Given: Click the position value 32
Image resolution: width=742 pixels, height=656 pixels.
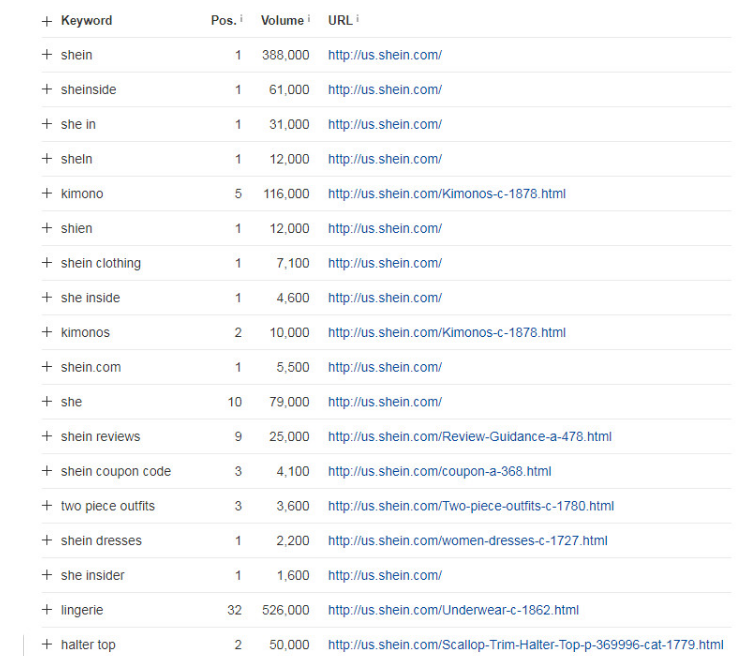Looking at the screenshot, I should (x=234, y=610).
